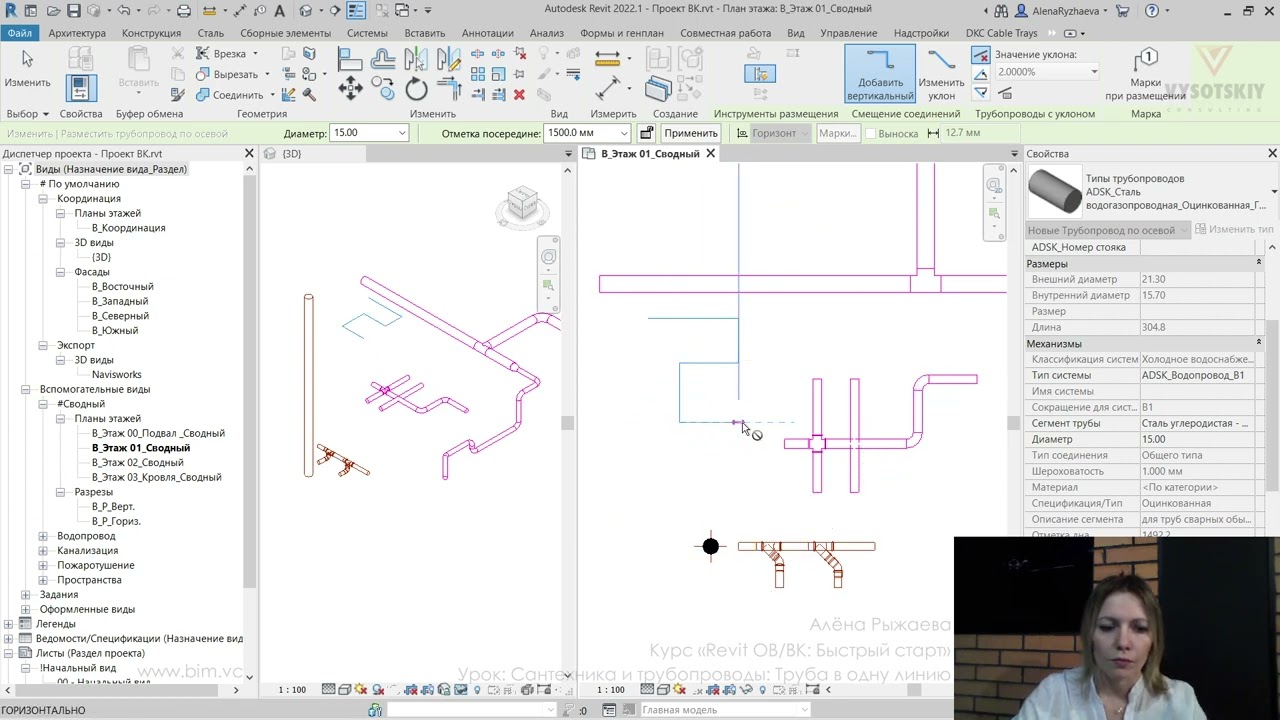This screenshot has width=1280, height=720.
Task: Select Add Vertical offset connection tool
Action: point(880,74)
